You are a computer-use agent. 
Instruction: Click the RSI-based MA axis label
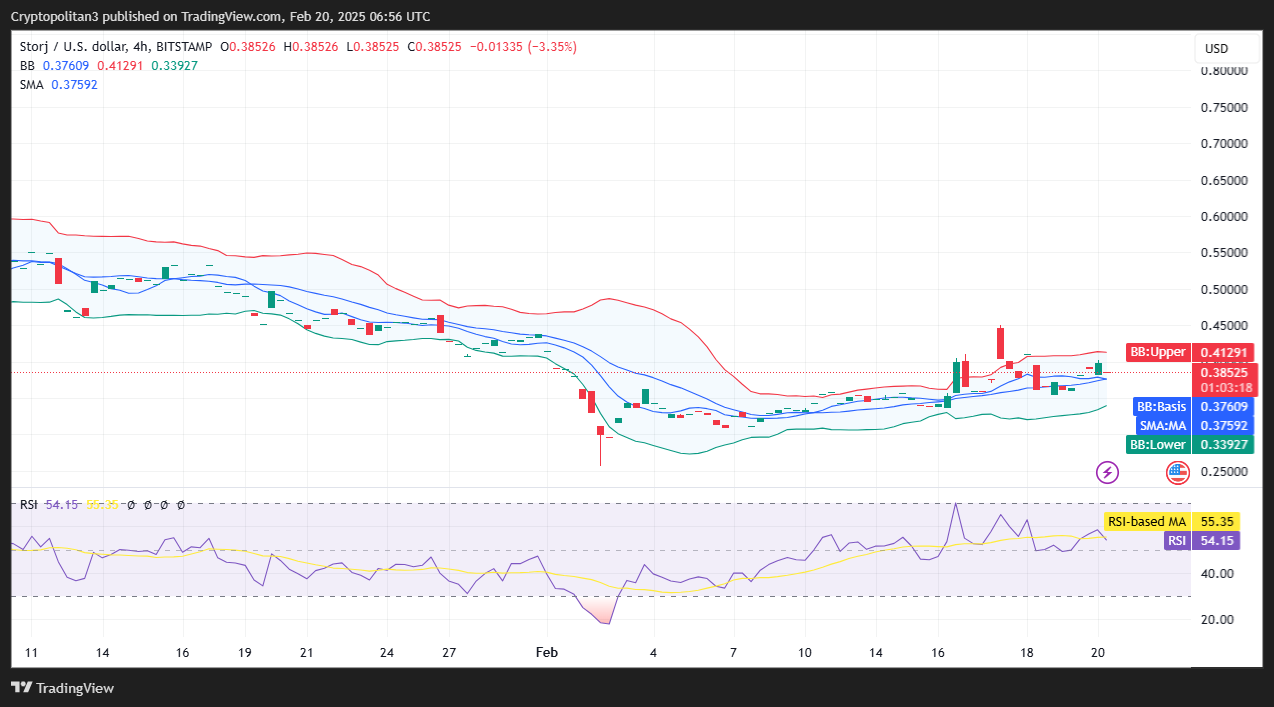(1146, 522)
